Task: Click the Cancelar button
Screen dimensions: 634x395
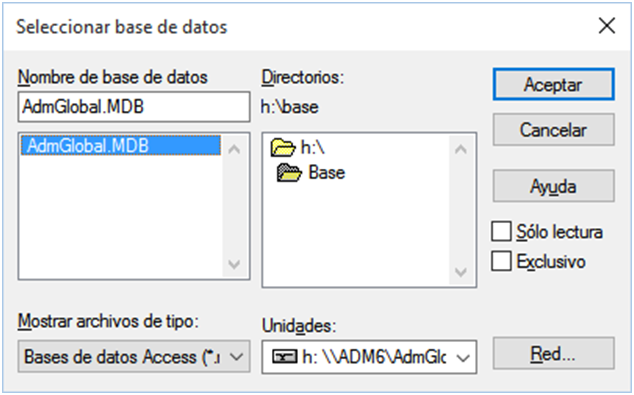Action: tap(554, 130)
